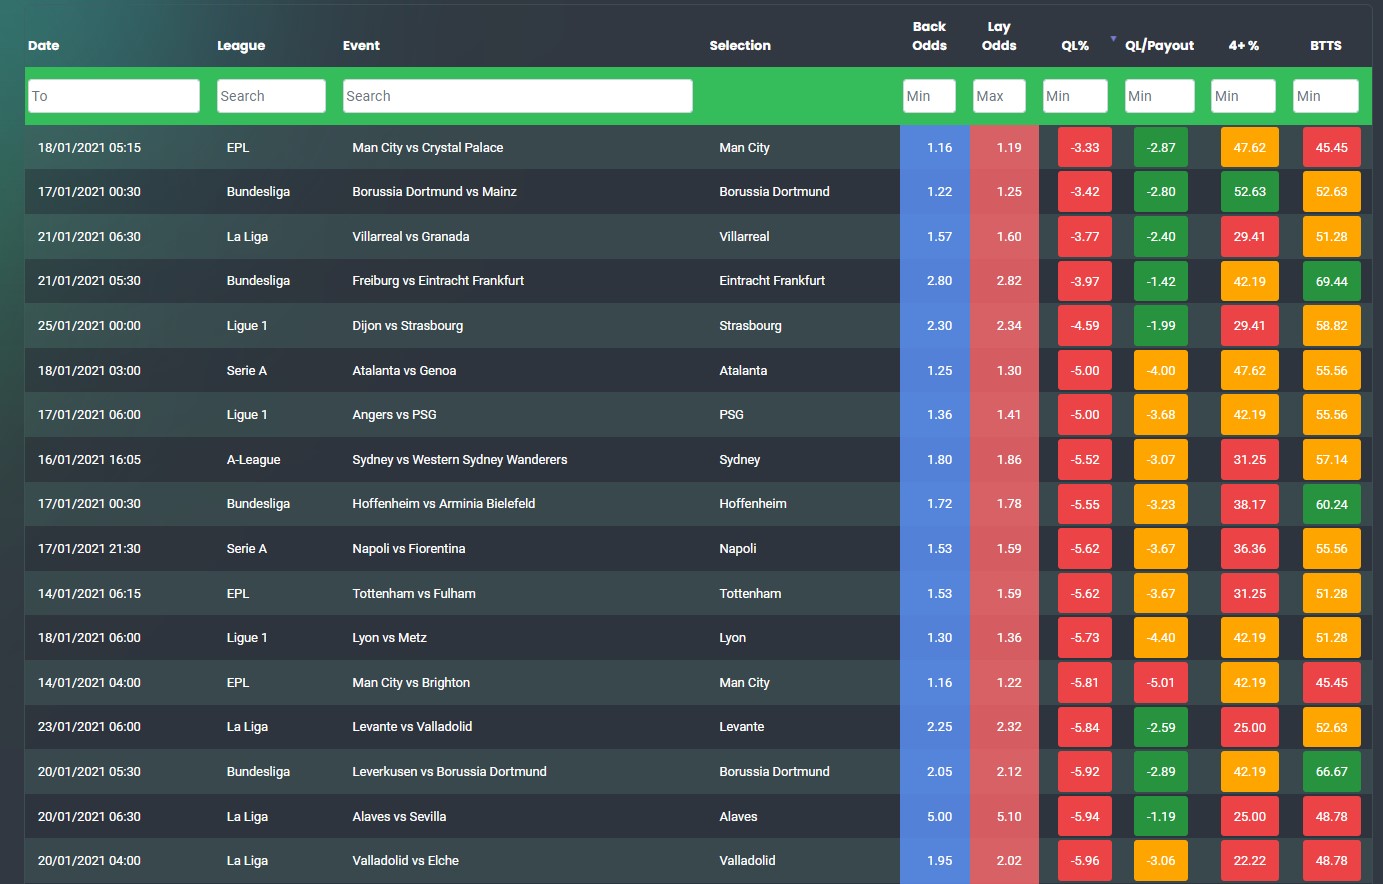Focus the Date 'To' filter field
This screenshot has height=884, width=1383.
tap(114, 96)
